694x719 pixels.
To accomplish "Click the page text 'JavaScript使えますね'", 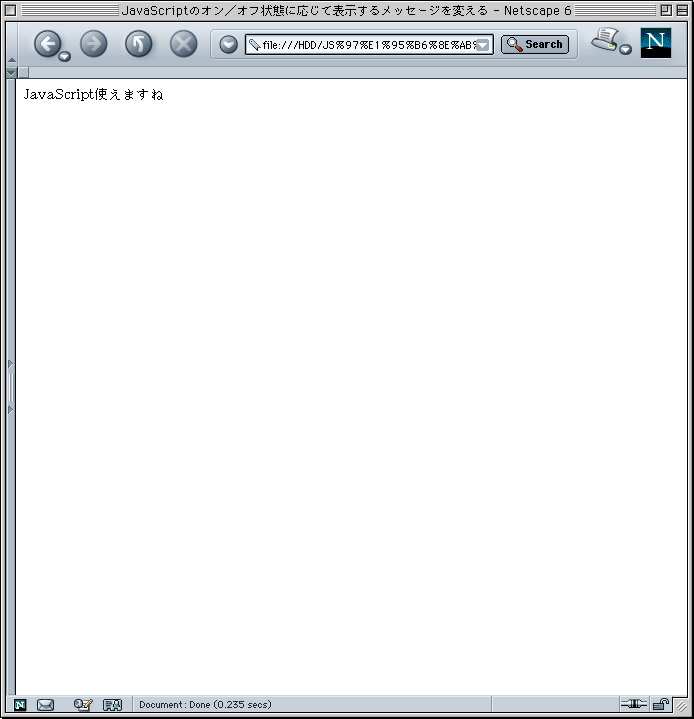I will (93, 94).
